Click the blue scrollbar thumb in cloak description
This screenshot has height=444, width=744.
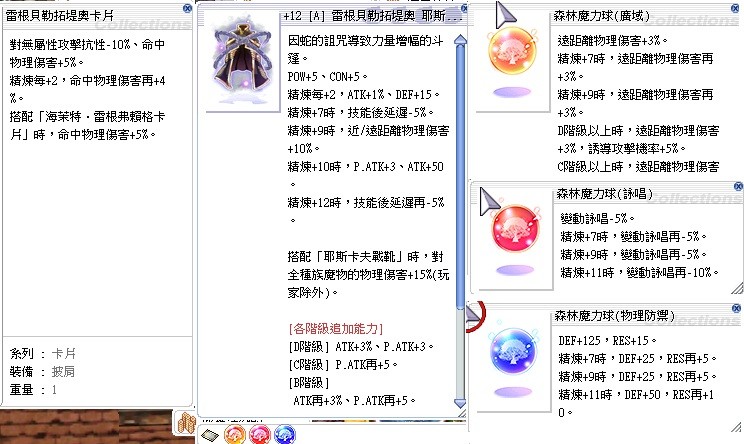(x=460, y=178)
